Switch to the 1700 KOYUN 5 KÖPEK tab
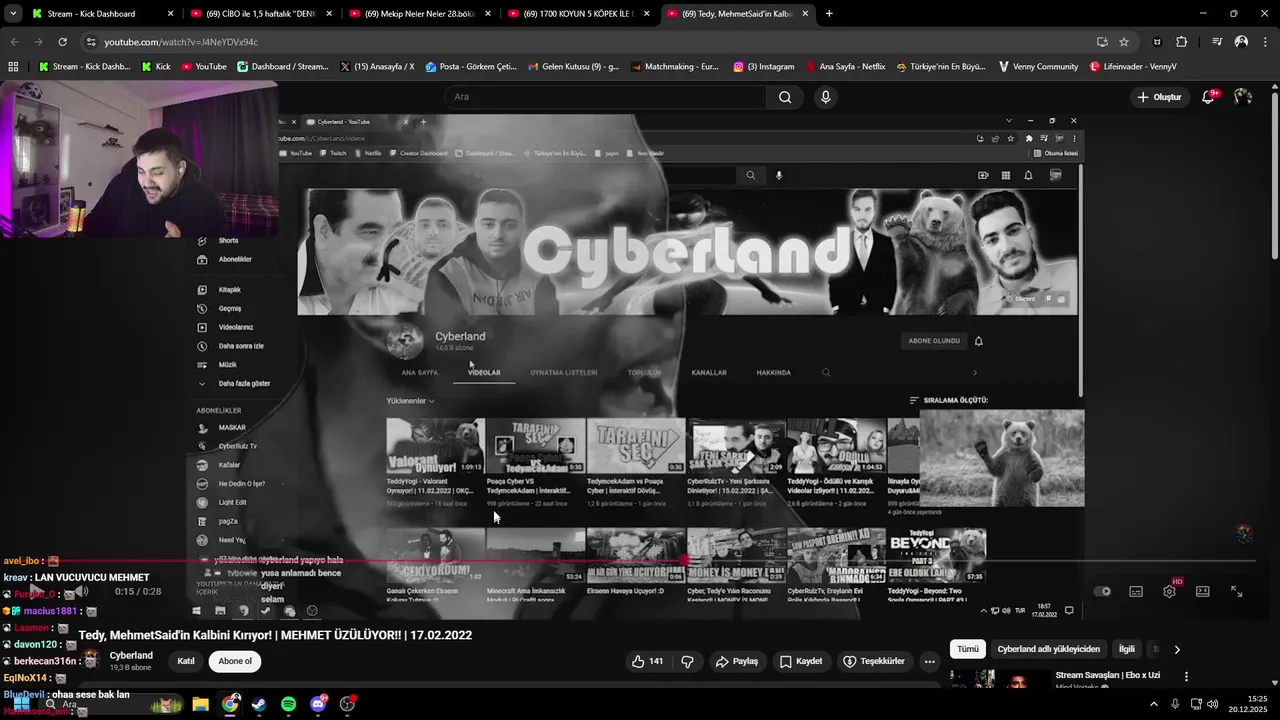The height and width of the screenshot is (720, 1280). coord(578,14)
